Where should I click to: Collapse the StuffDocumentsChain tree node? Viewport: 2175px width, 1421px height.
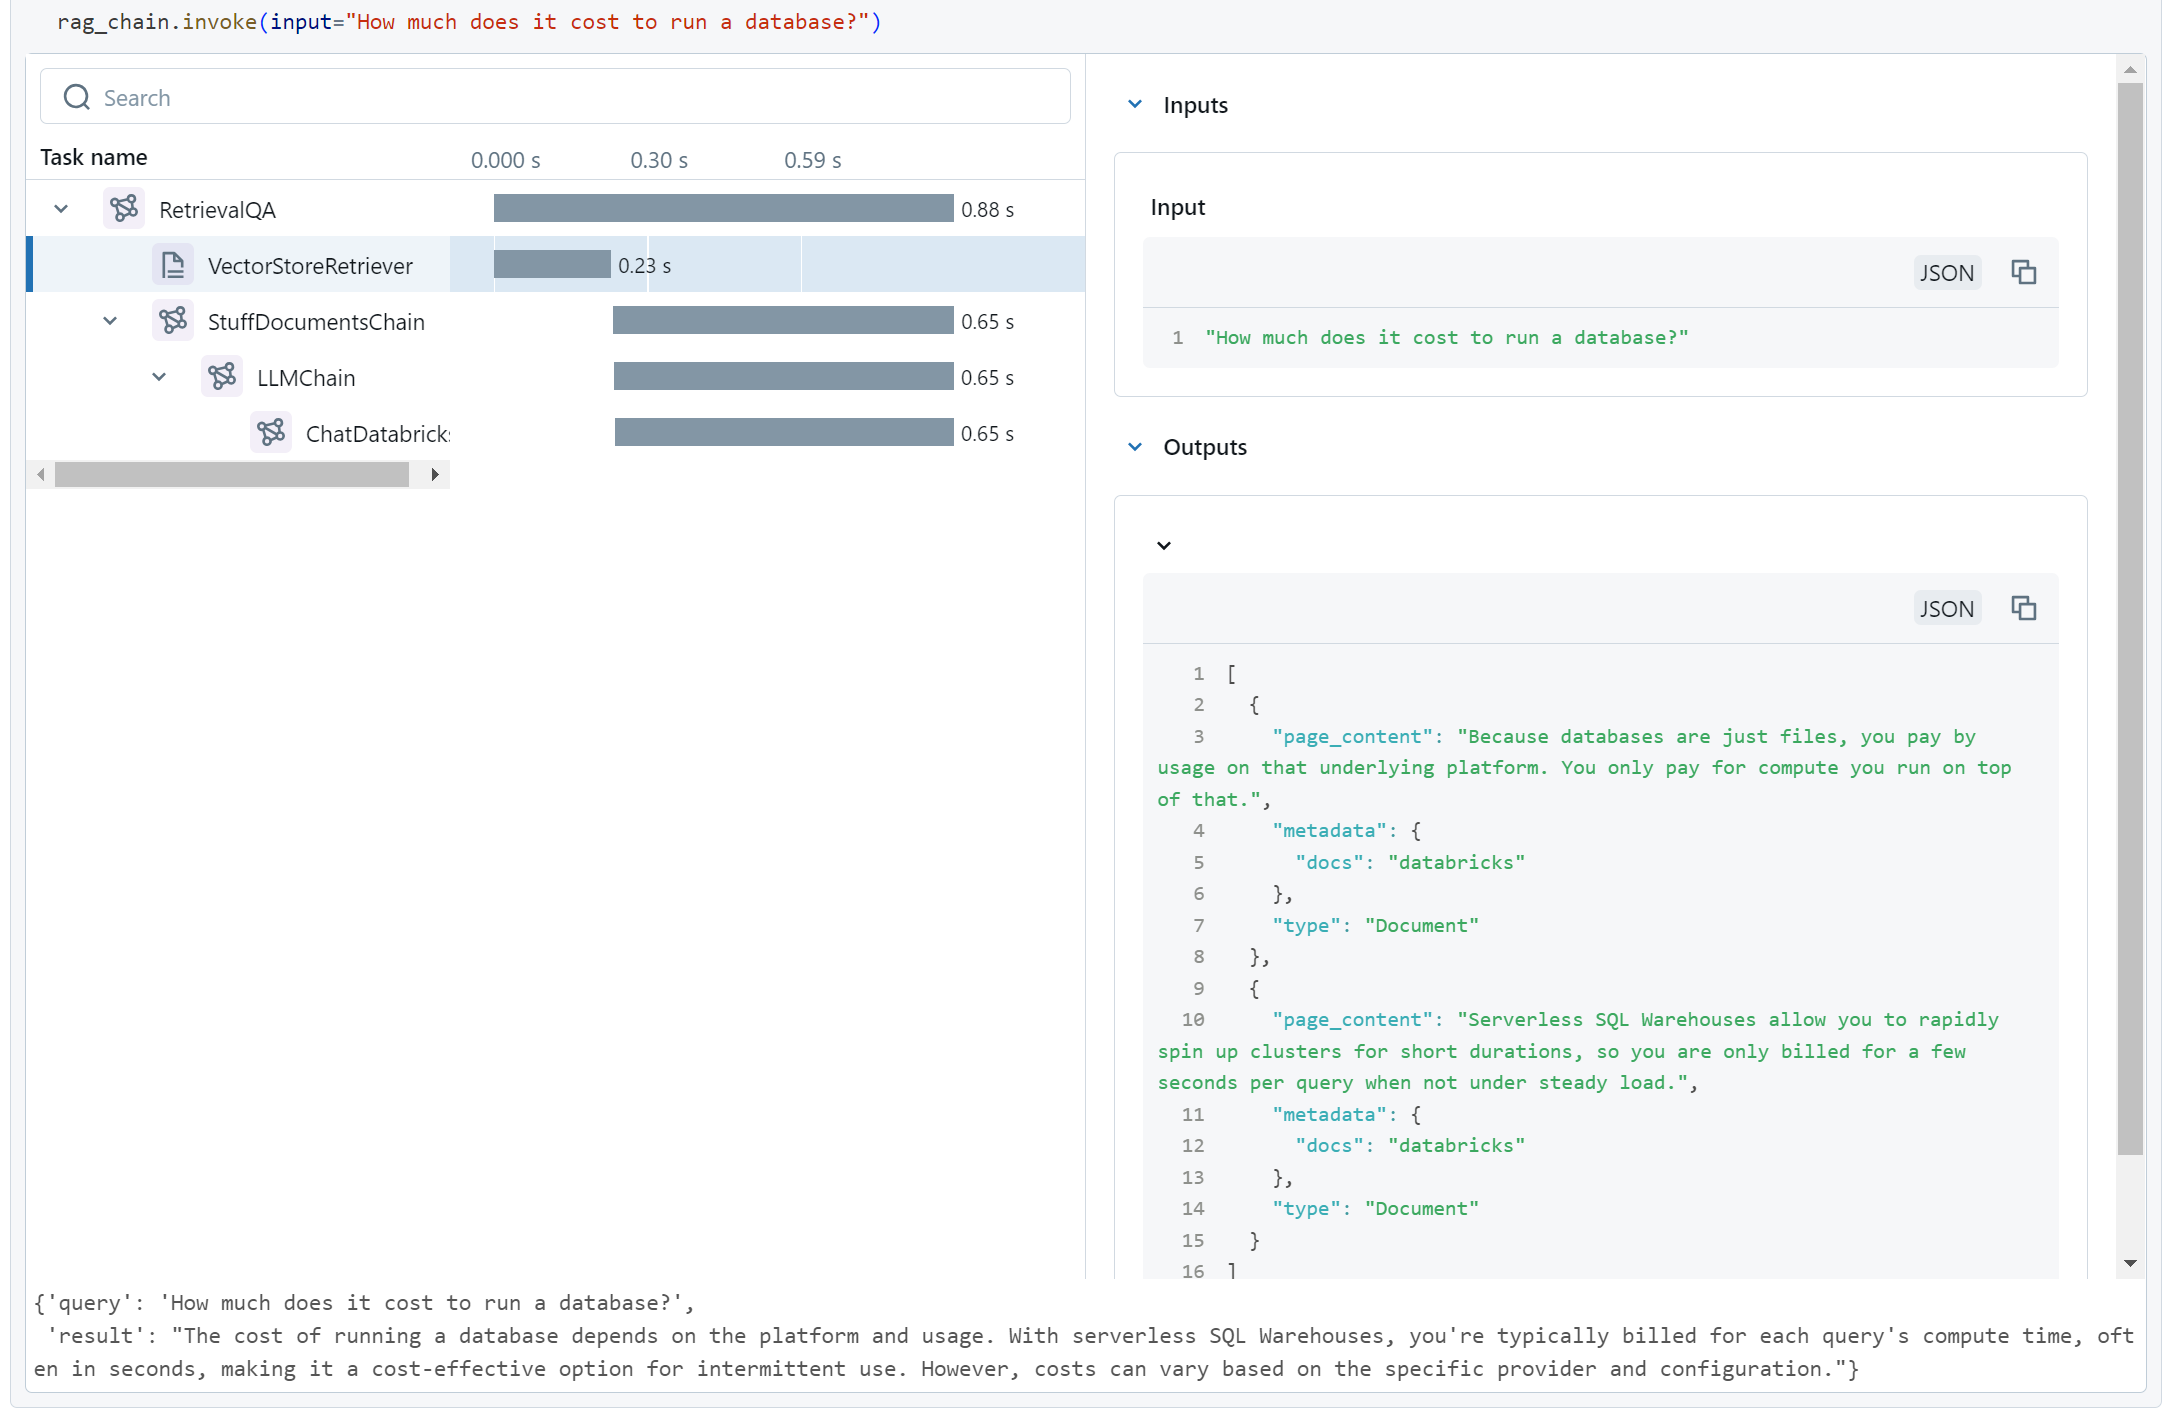110,321
